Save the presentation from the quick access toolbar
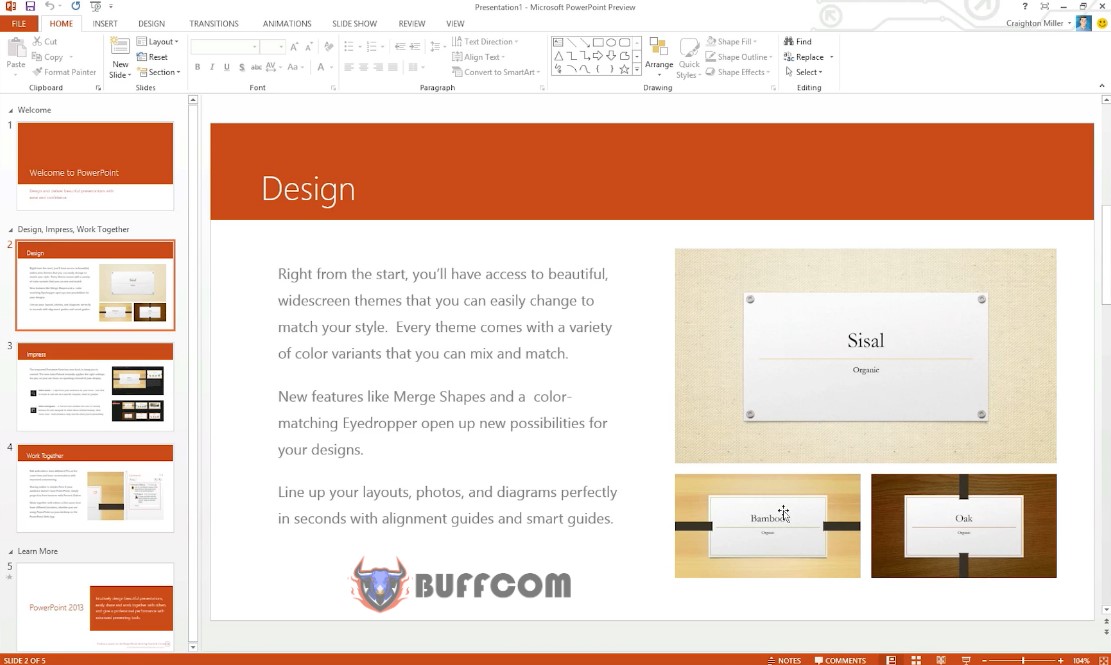1111x665 pixels. [30, 6]
